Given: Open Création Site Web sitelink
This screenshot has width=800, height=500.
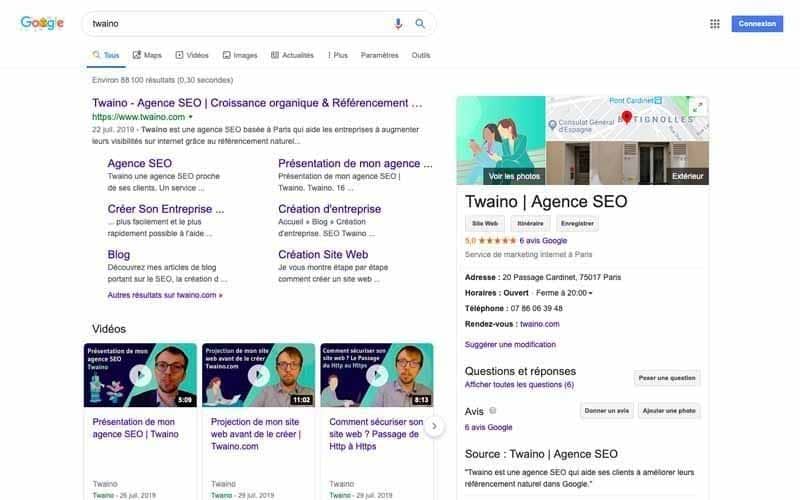Looking at the screenshot, I should pos(323,254).
